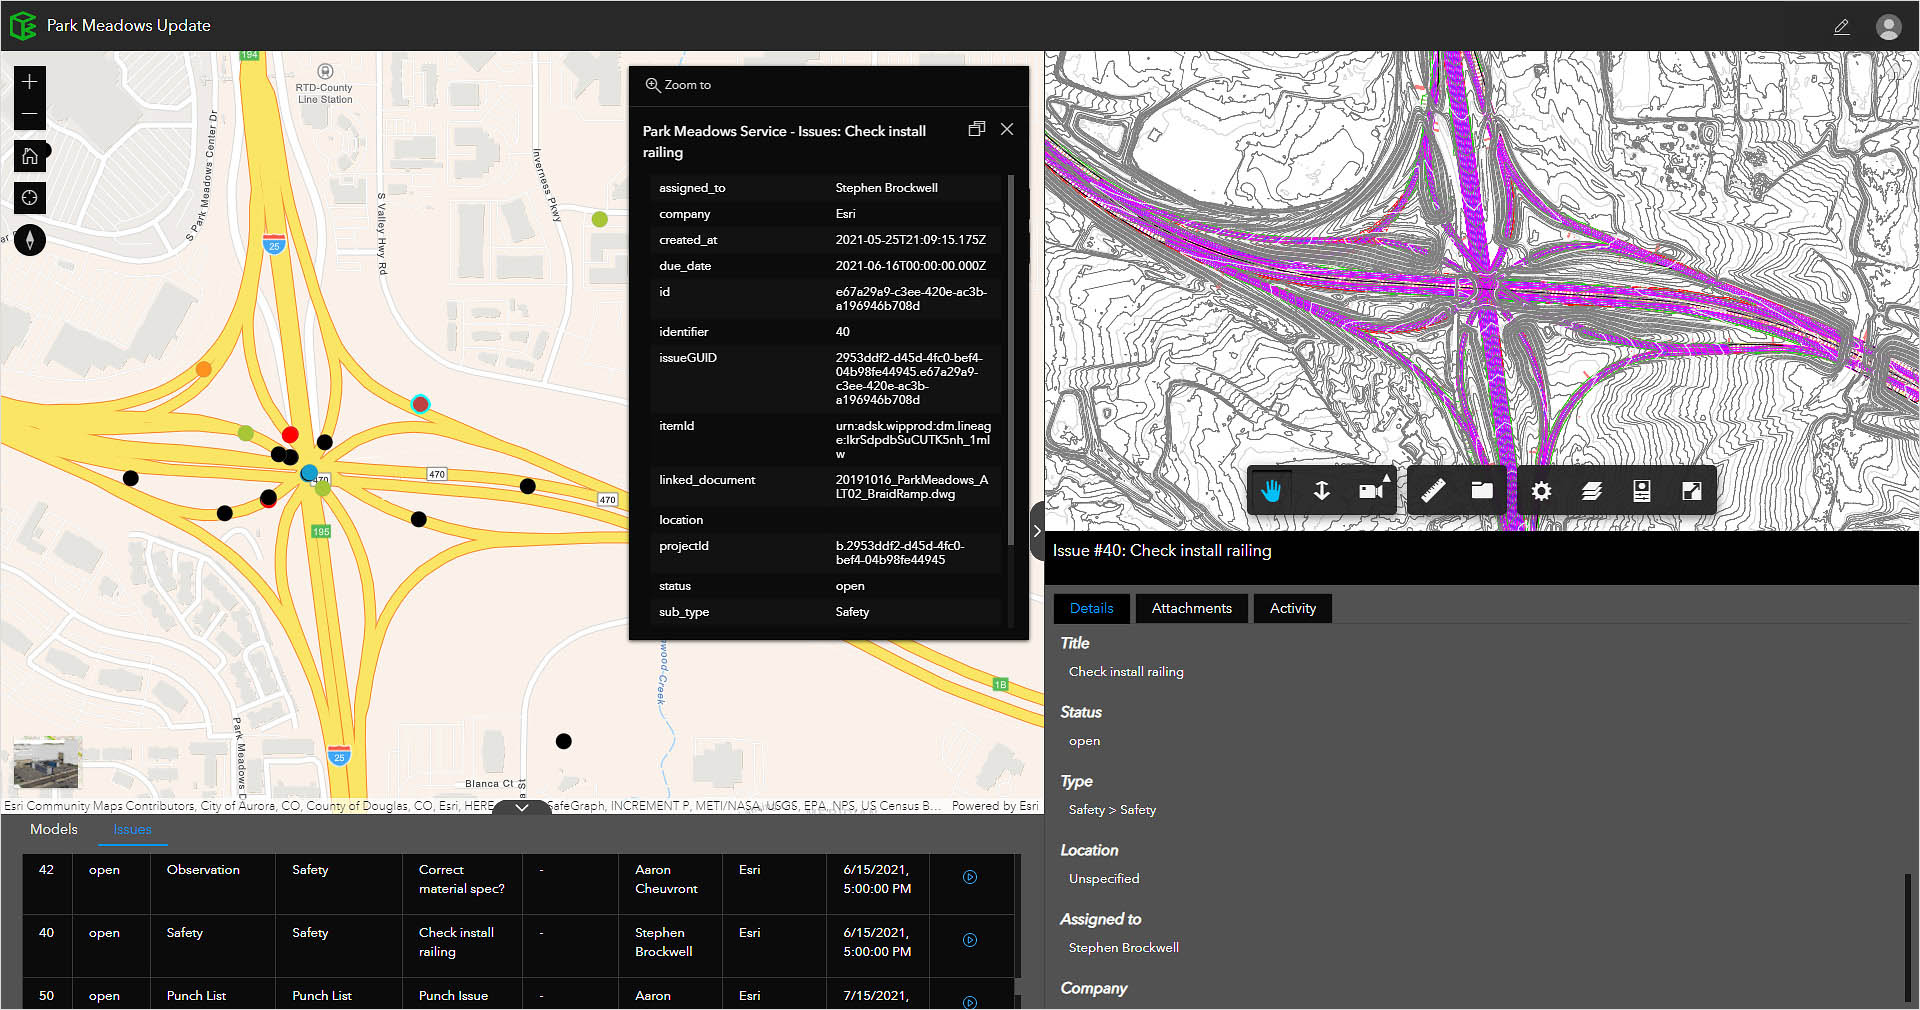Screen dimensions: 1920x1010
Task: Dock the issue popup window
Action: point(977,129)
